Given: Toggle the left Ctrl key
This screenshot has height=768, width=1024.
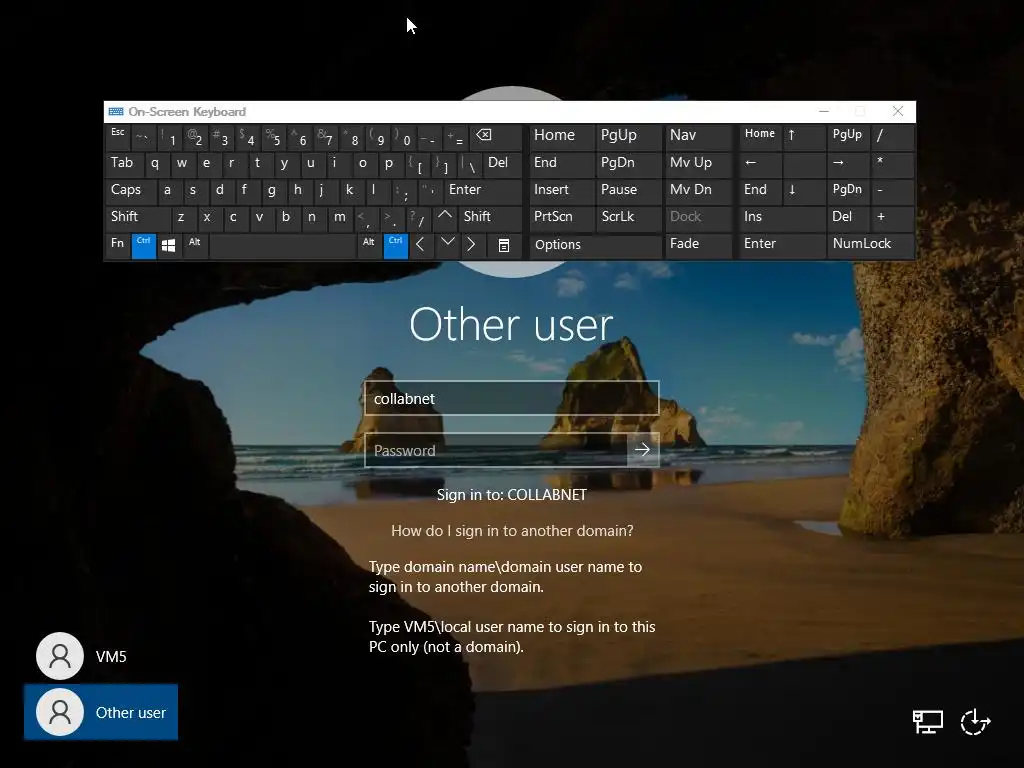Looking at the screenshot, I should pyautogui.click(x=144, y=246).
